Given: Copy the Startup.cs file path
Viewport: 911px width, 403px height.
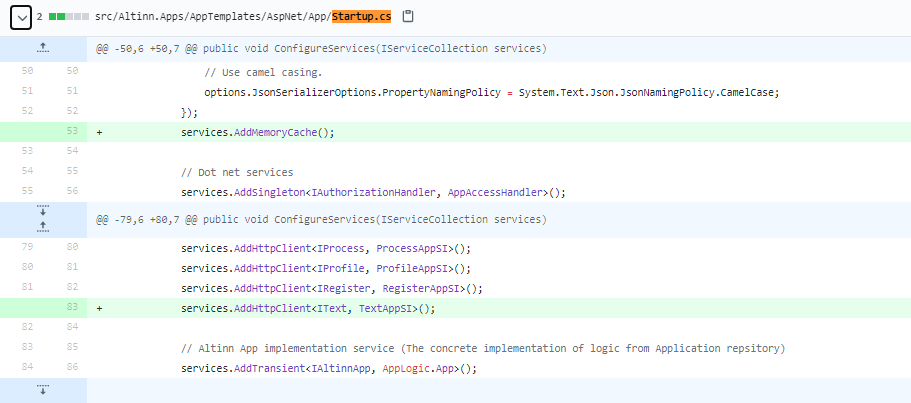Looking at the screenshot, I should (407, 17).
